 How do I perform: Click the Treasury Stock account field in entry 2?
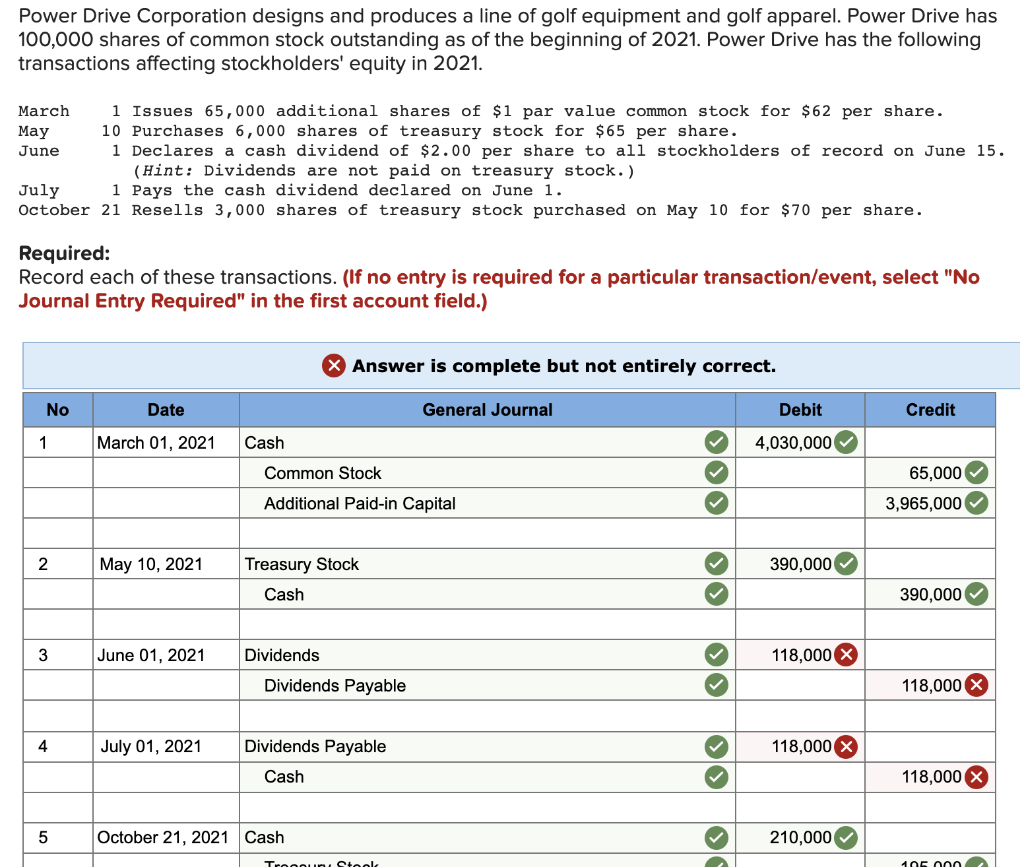coord(487,563)
